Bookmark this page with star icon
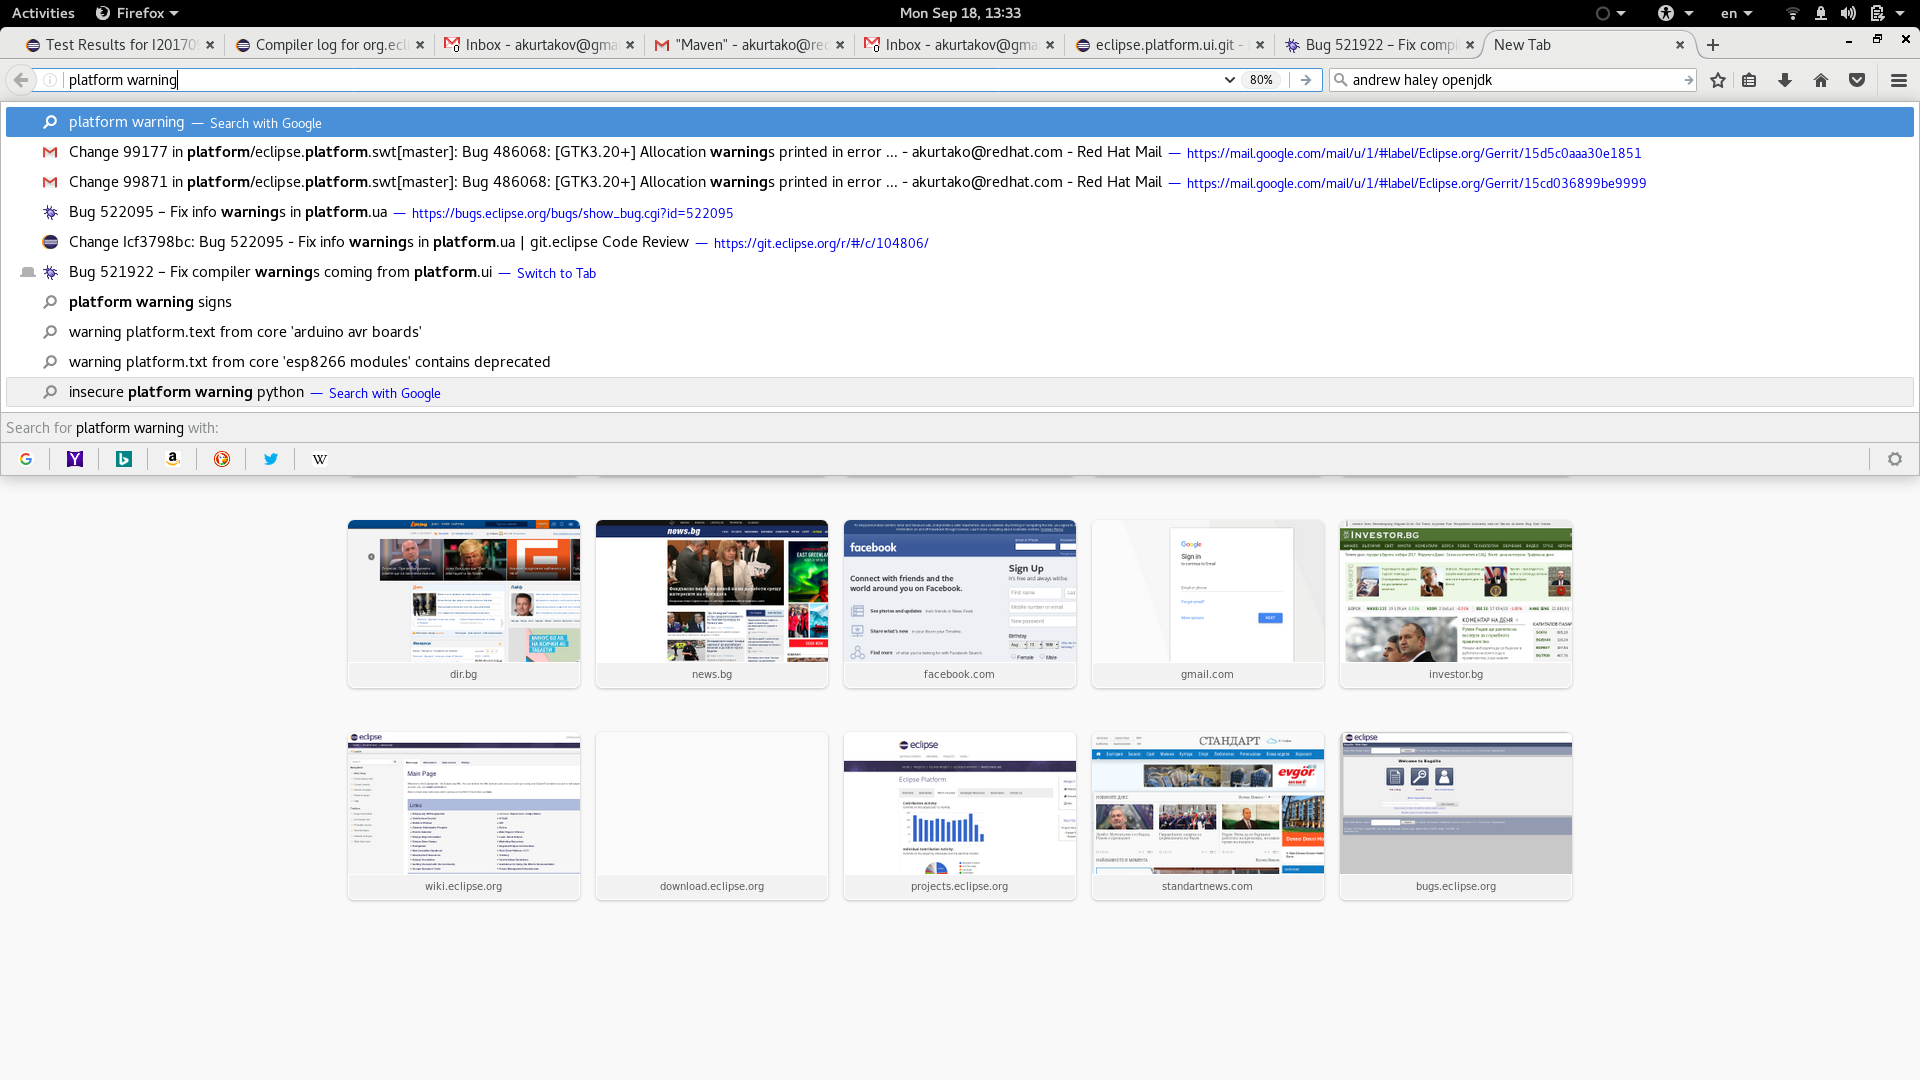The width and height of the screenshot is (1920, 1080). pos(1718,80)
